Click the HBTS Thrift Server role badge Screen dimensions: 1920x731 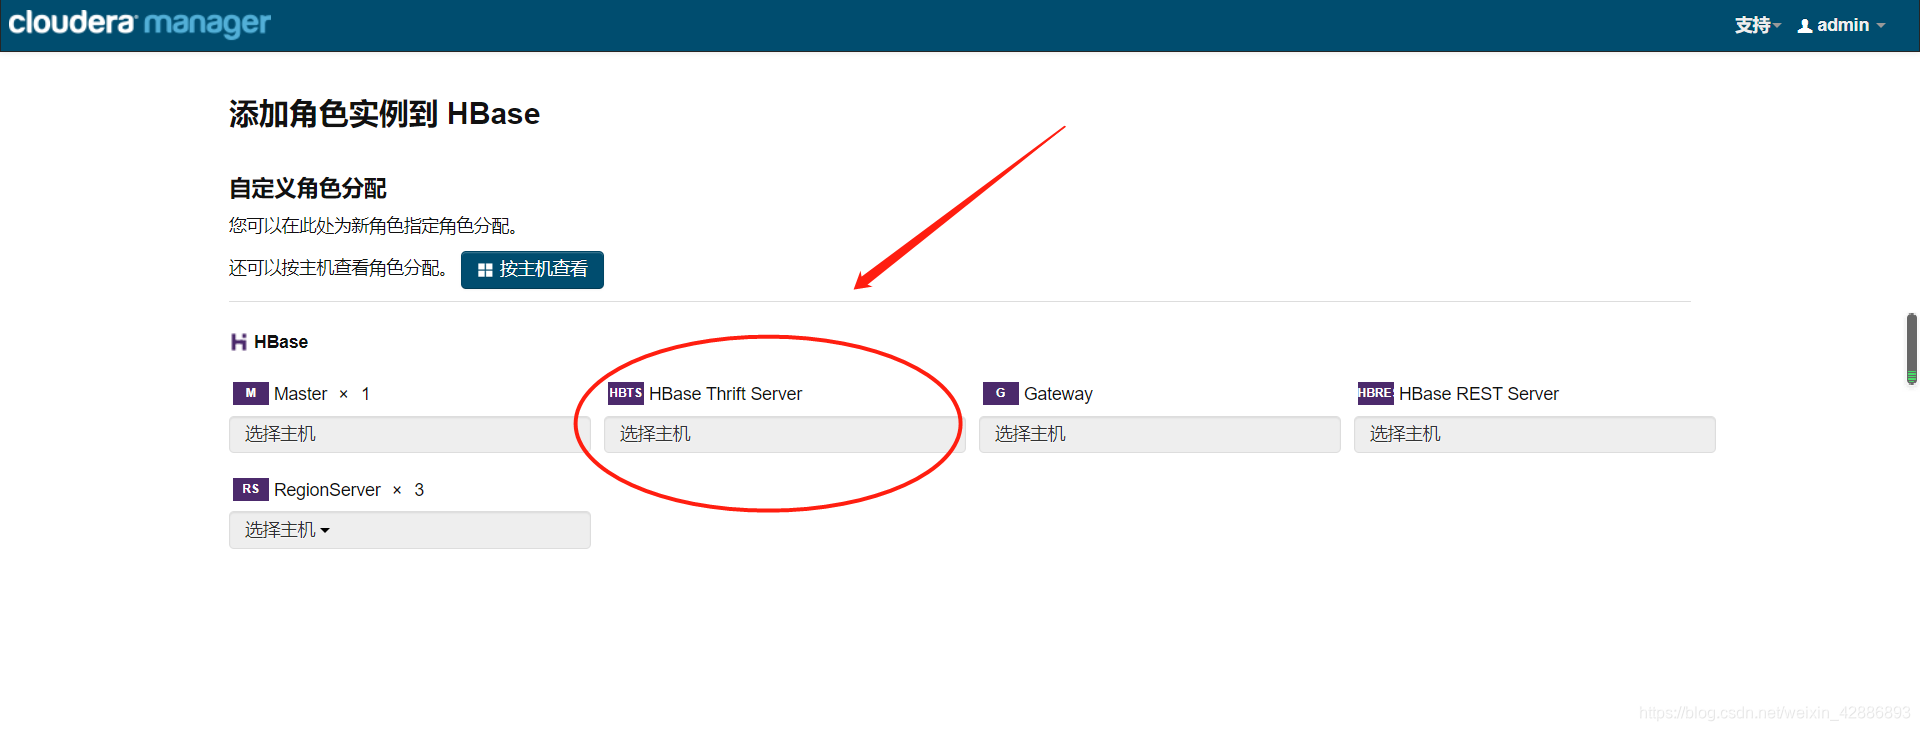(625, 393)
